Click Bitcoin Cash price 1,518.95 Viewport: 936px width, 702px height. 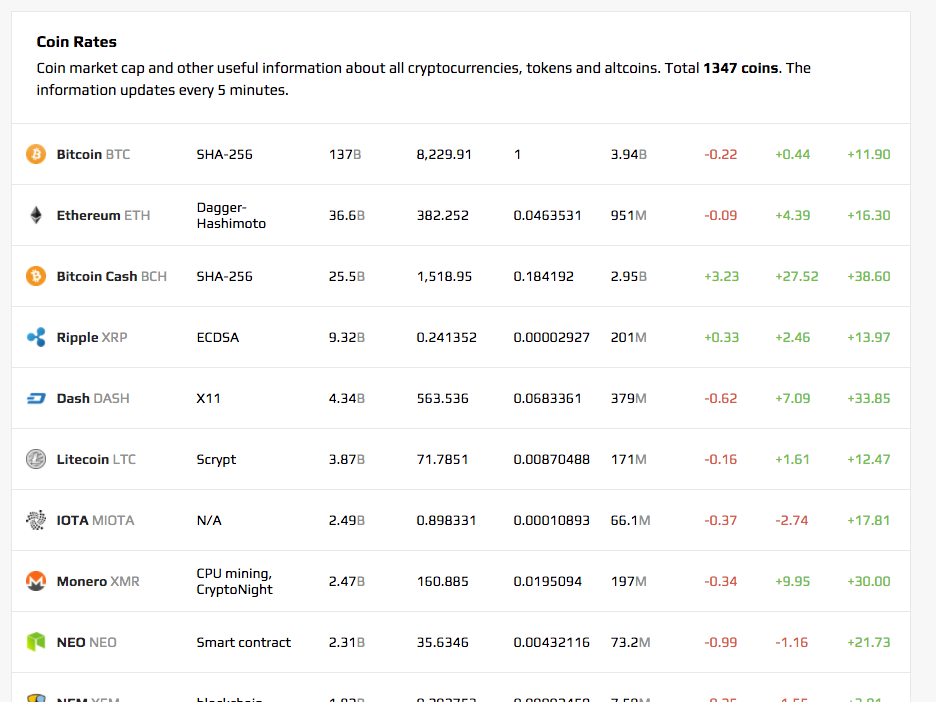pos(444,276)
